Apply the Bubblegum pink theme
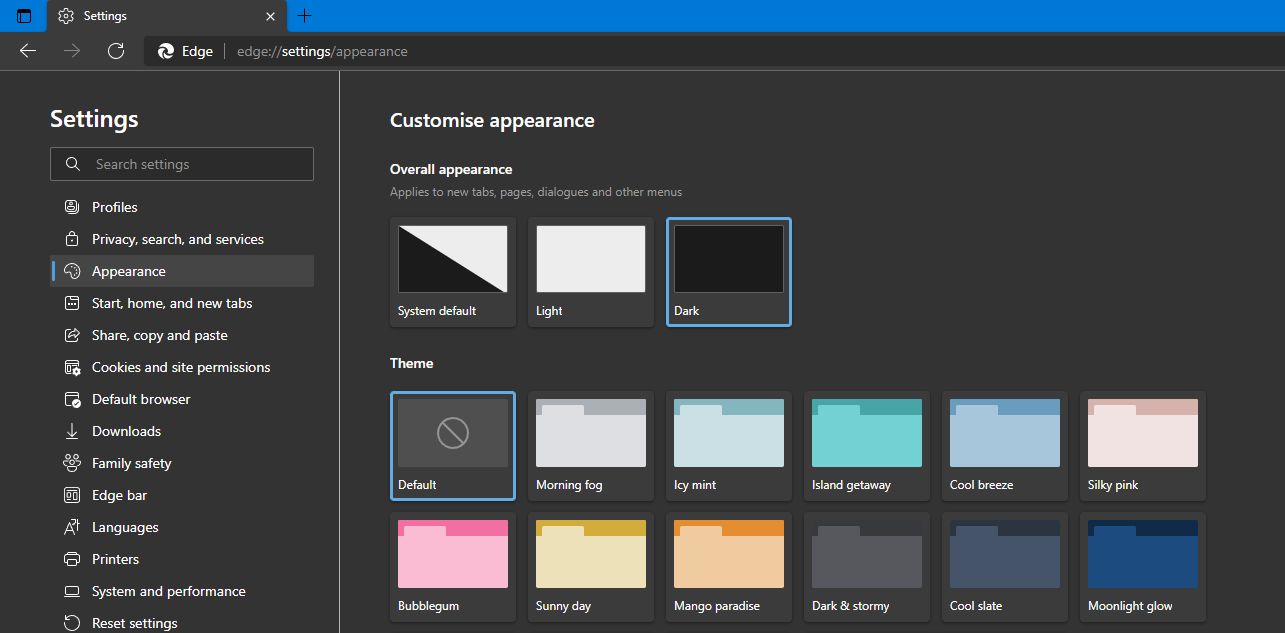The image size is (1285, 633). pos(452,566)
